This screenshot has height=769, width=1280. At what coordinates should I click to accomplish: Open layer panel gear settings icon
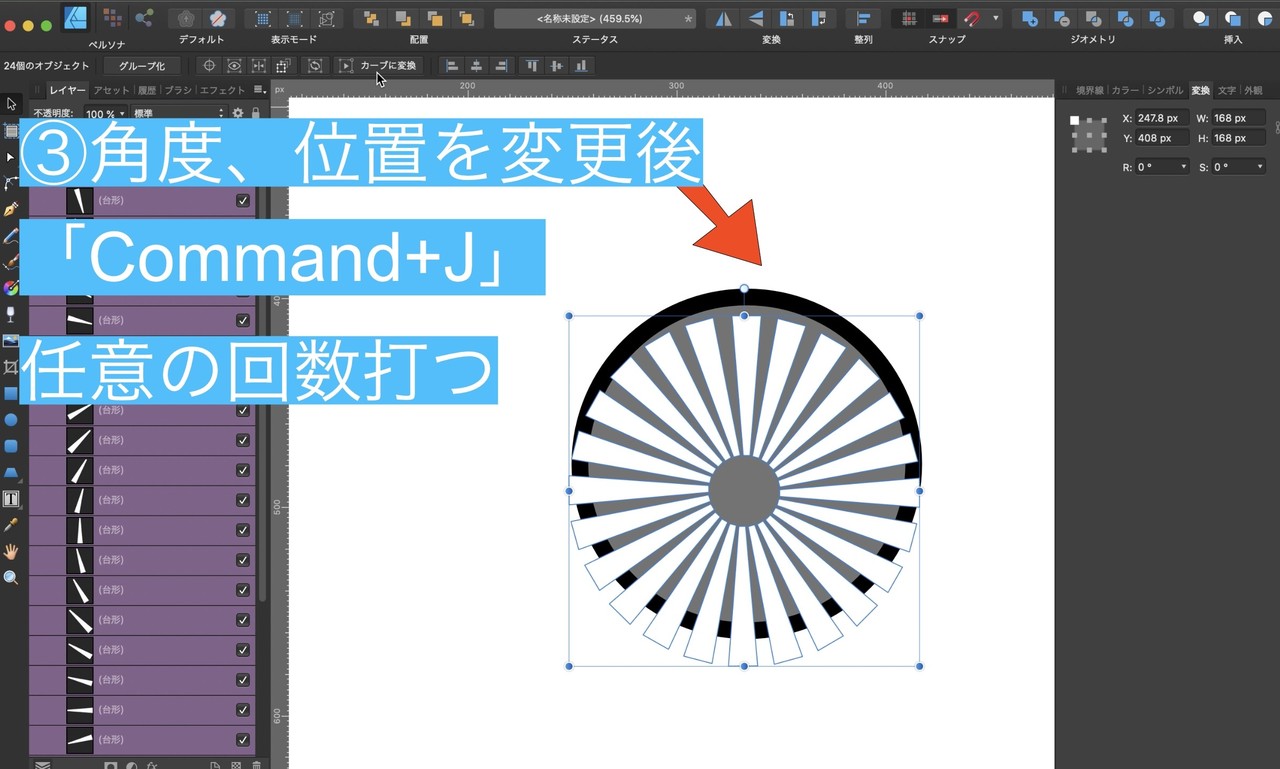pos(238,113)
